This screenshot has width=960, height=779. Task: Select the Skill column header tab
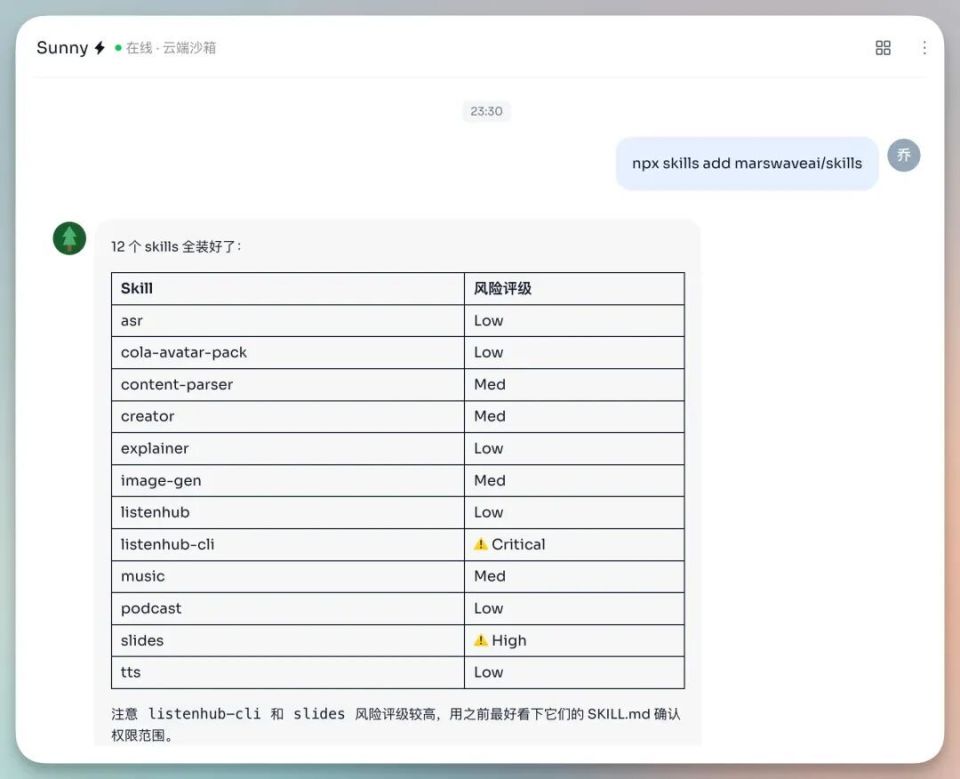pos(136,288)
